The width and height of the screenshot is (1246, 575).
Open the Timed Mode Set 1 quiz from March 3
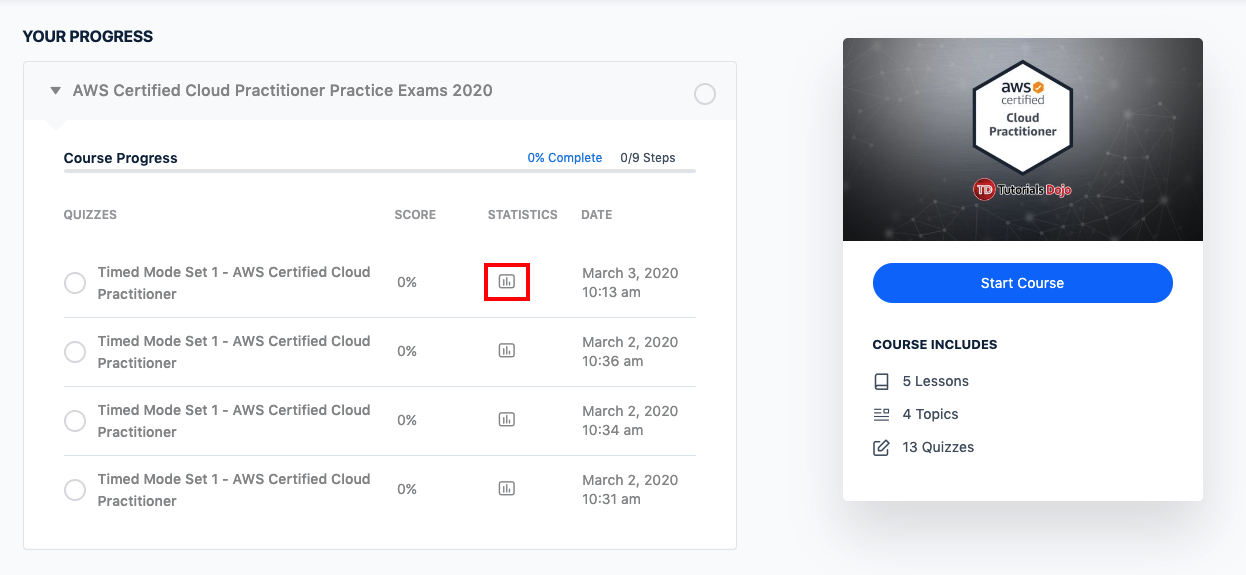pos(233,283)
